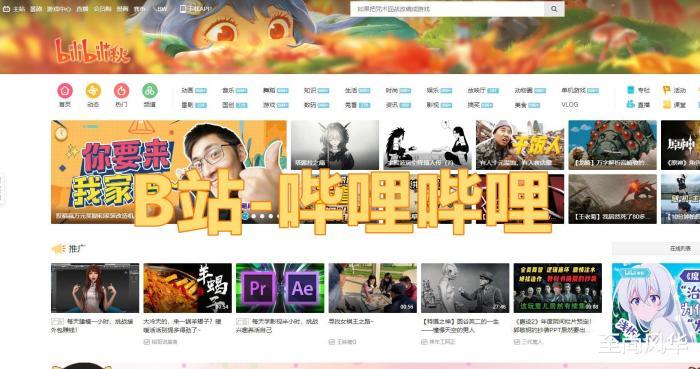This screenshot has width=700, height=369.
Task: Select the 音乐 category
Action: tap(228, 90)
